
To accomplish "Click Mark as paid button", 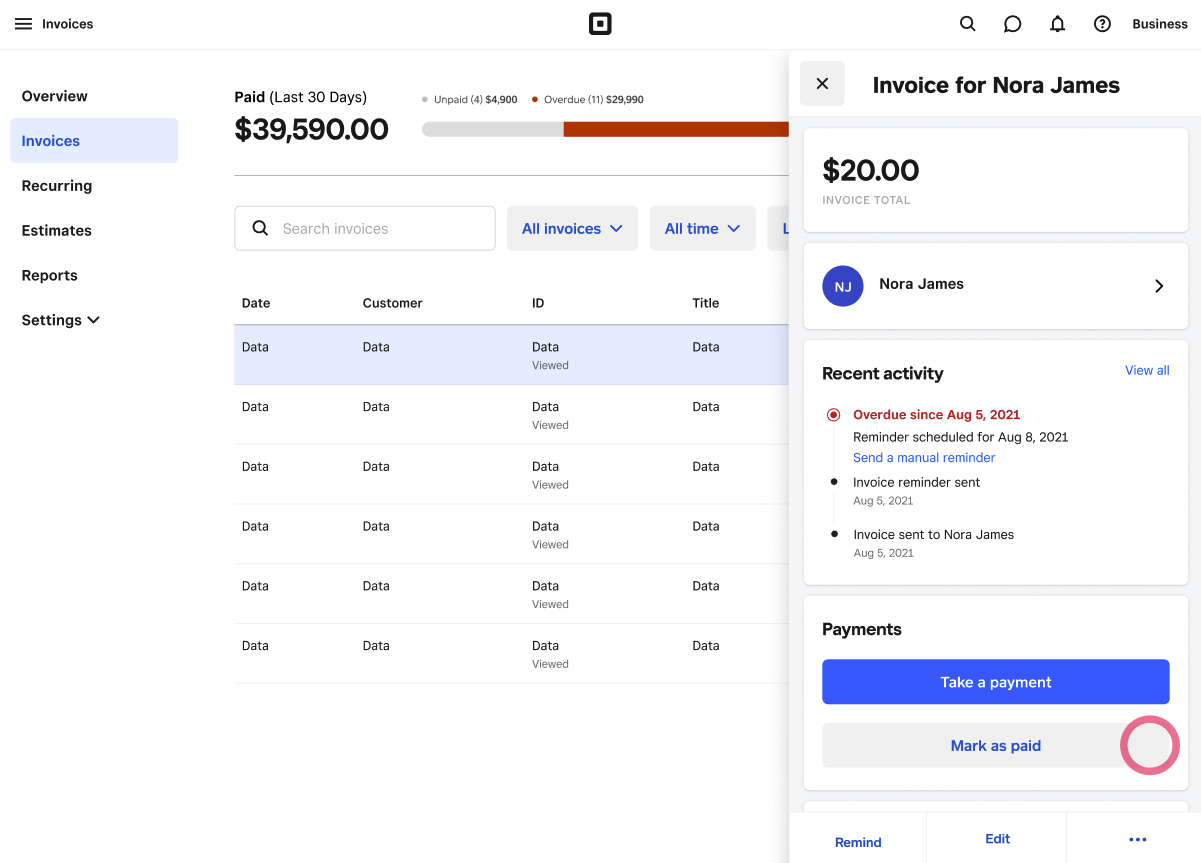I will [995, 745].
